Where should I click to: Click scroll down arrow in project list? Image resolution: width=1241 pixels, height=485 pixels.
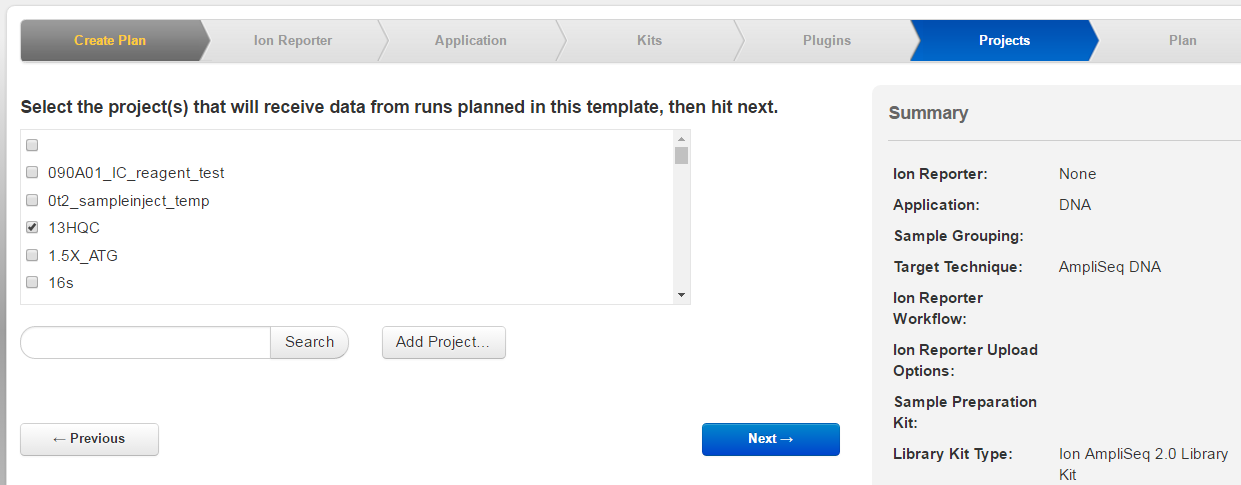[681, 294]
